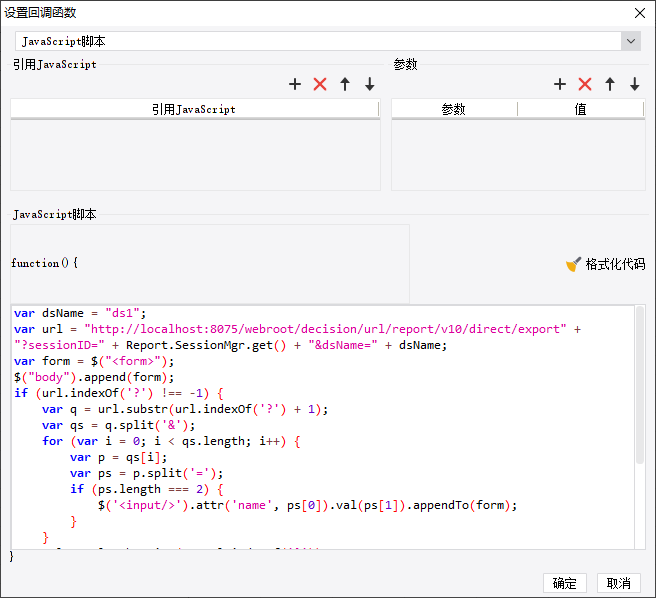Add a new parameter row
Viewport: 656px width, 598px height.
coord(560,84)
